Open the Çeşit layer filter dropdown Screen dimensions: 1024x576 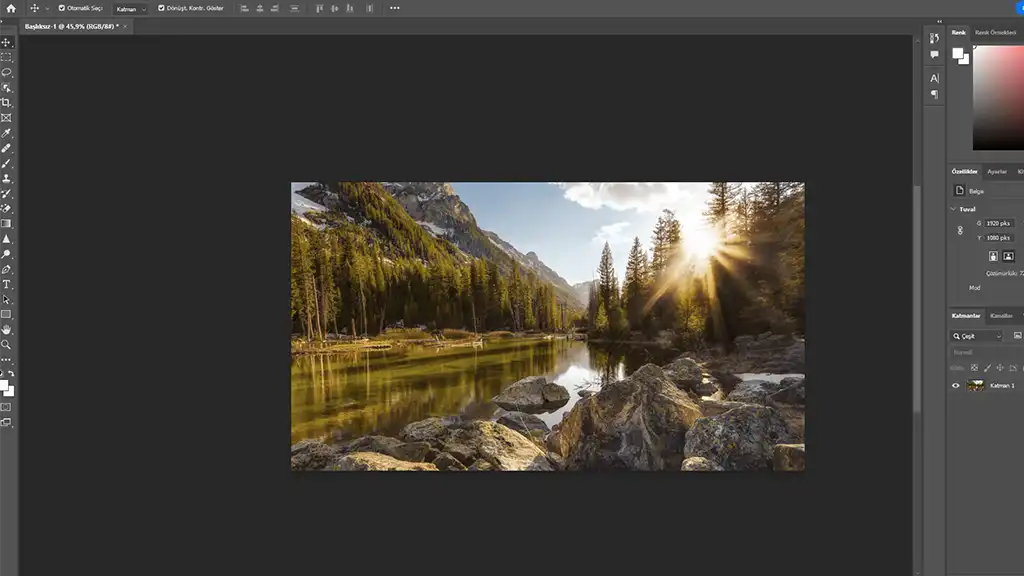(976, 336)
